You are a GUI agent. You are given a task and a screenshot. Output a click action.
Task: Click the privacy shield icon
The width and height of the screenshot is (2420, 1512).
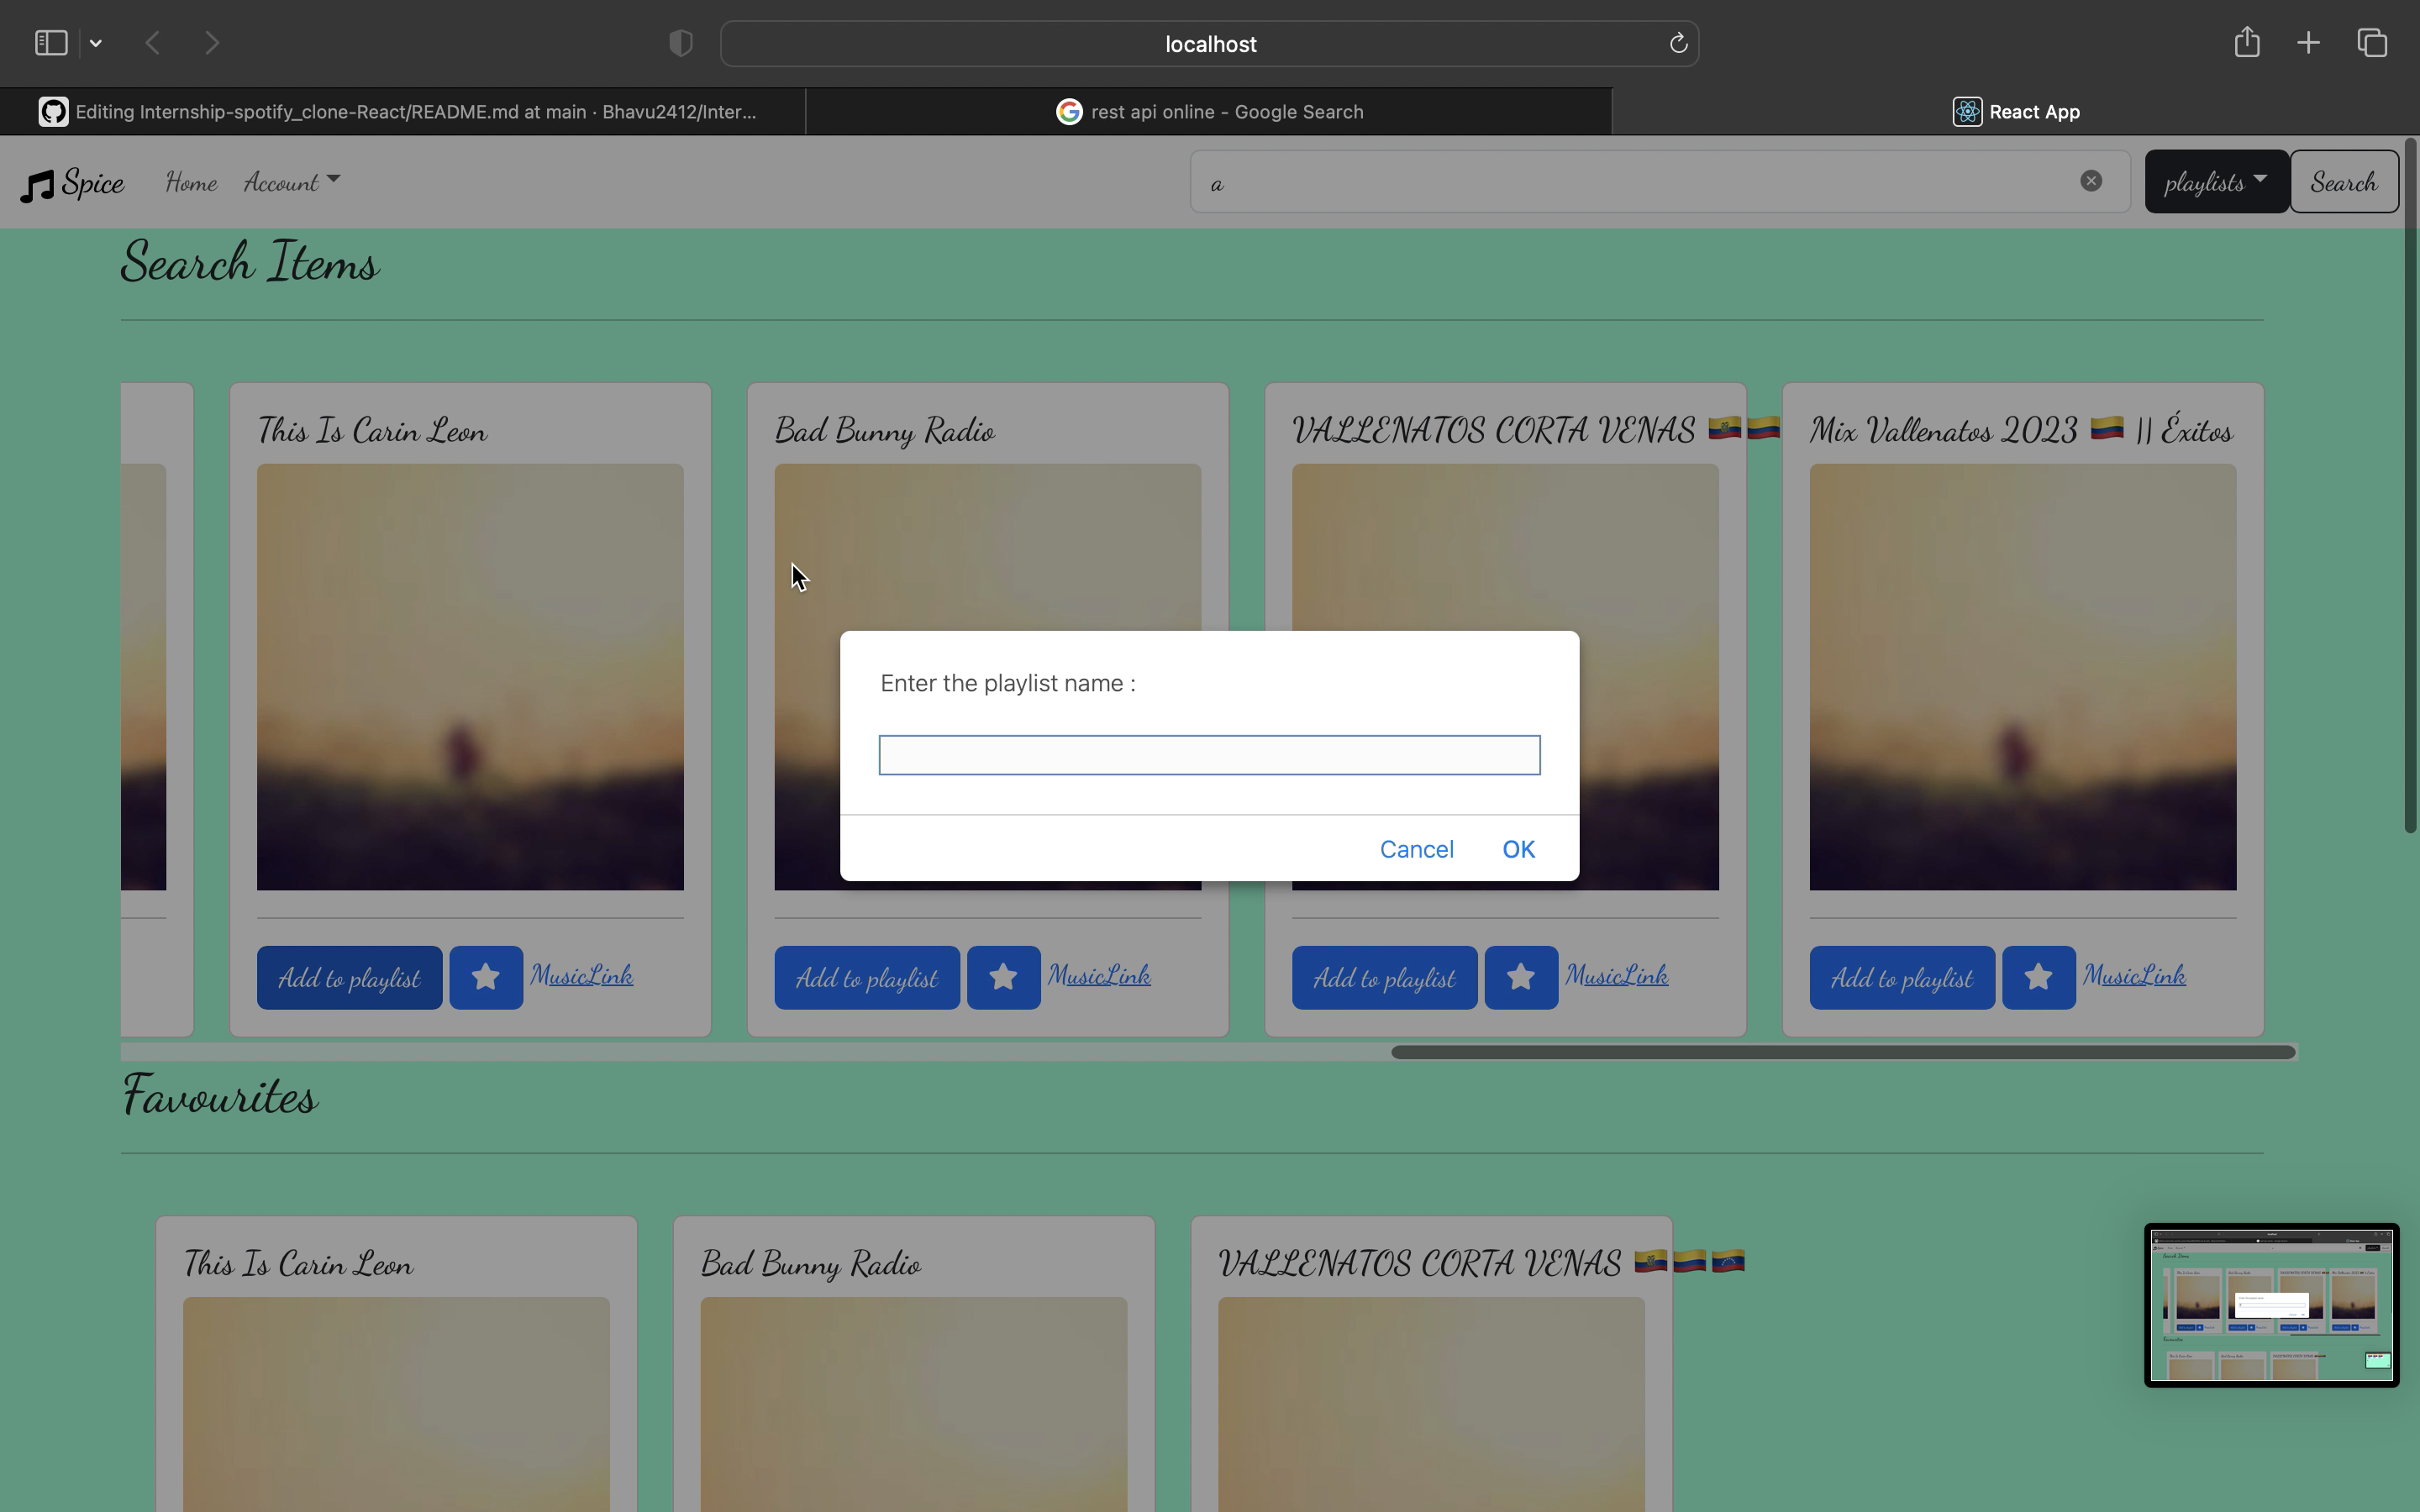point(680,43)
